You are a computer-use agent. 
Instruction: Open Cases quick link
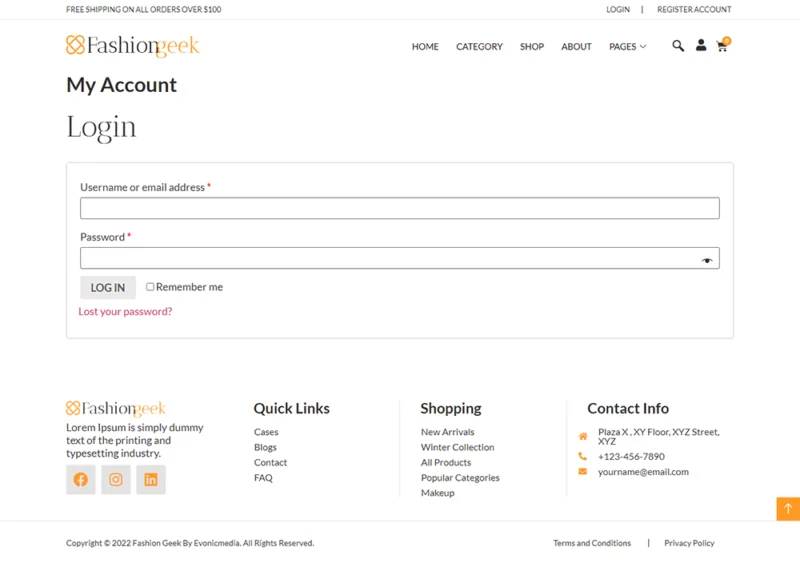[x=266, y=432]
